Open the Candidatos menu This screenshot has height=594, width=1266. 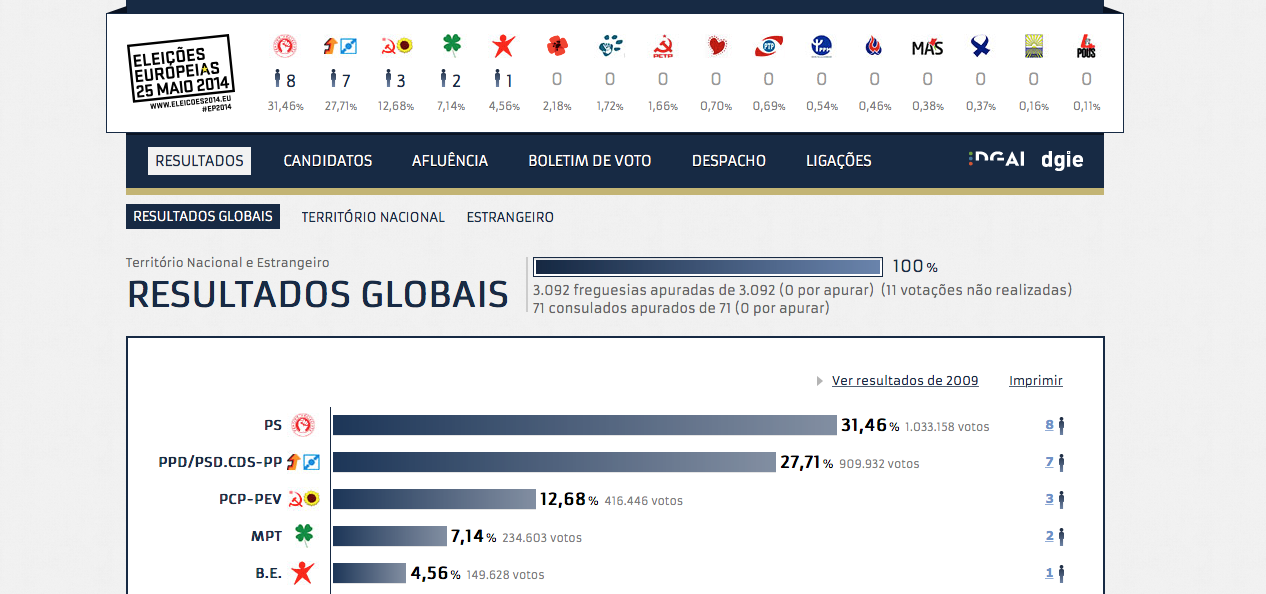click(x=327, y=161)
